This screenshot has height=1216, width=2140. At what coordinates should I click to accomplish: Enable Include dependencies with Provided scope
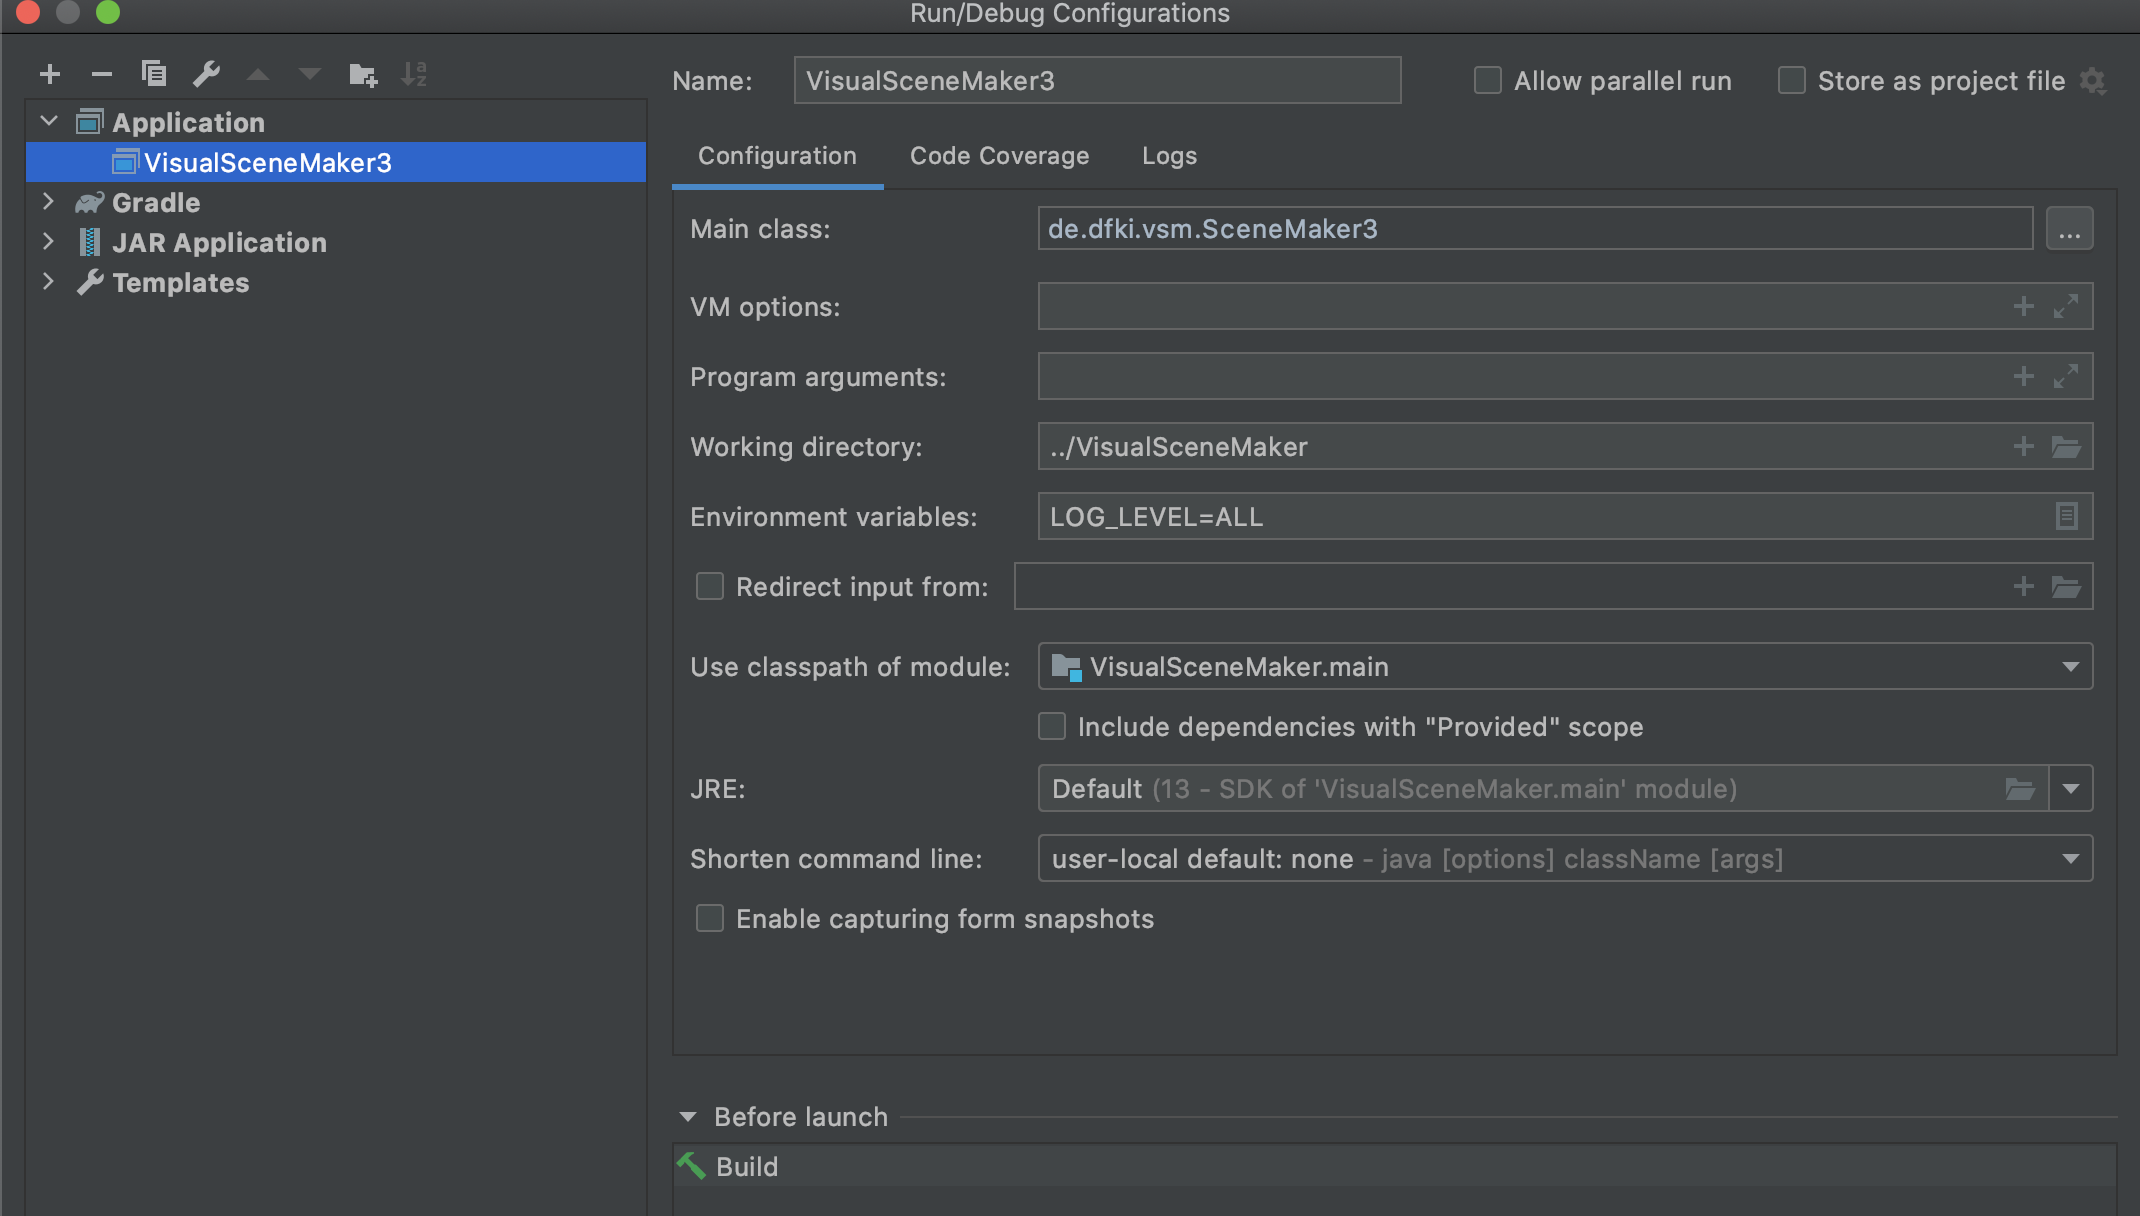[x=1052, y=727]
